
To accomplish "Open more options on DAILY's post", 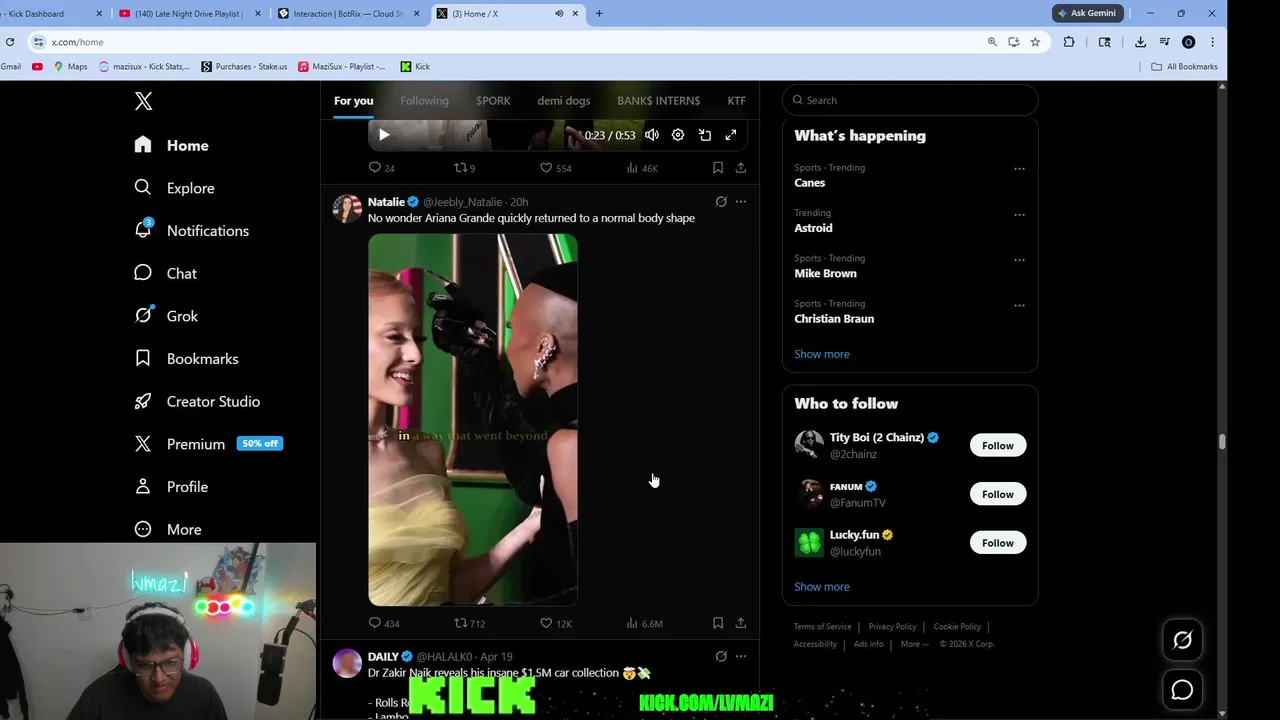I will pos(741,657).
